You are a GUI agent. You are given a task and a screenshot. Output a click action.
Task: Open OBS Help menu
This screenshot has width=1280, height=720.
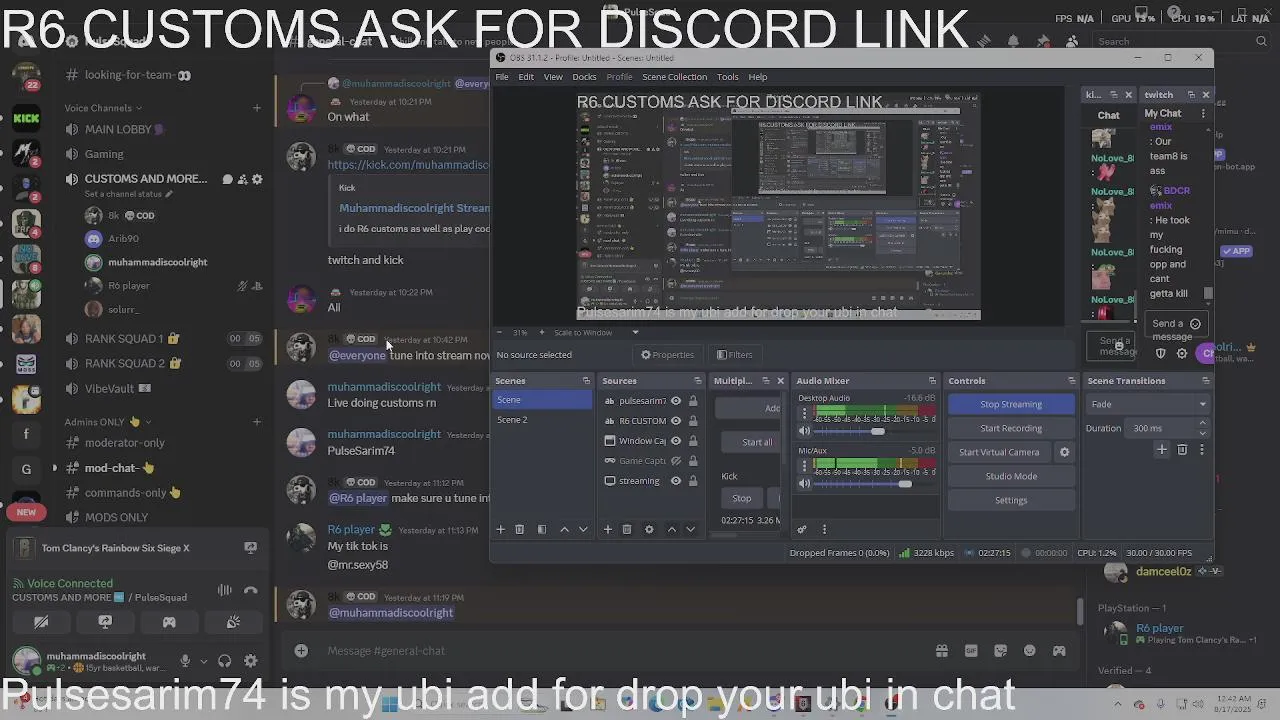pos(758,77)
